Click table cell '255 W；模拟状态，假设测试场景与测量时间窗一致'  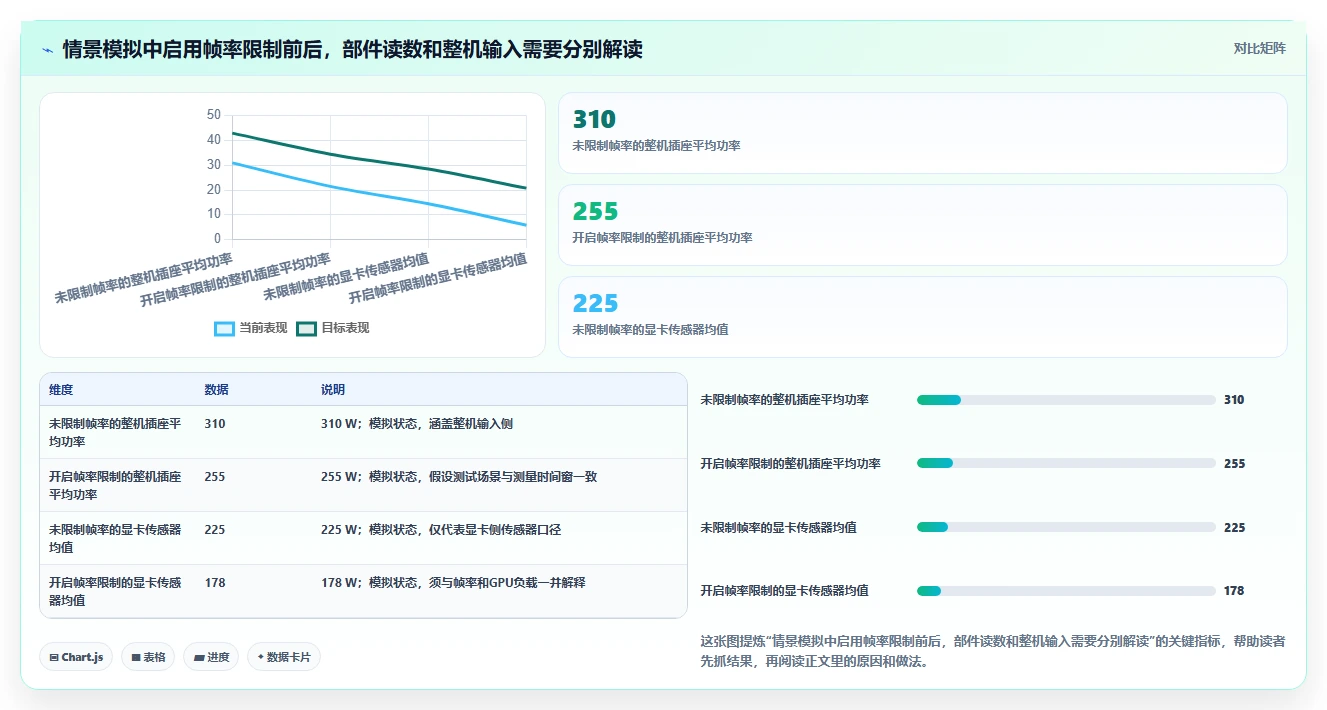click(459, 477)
